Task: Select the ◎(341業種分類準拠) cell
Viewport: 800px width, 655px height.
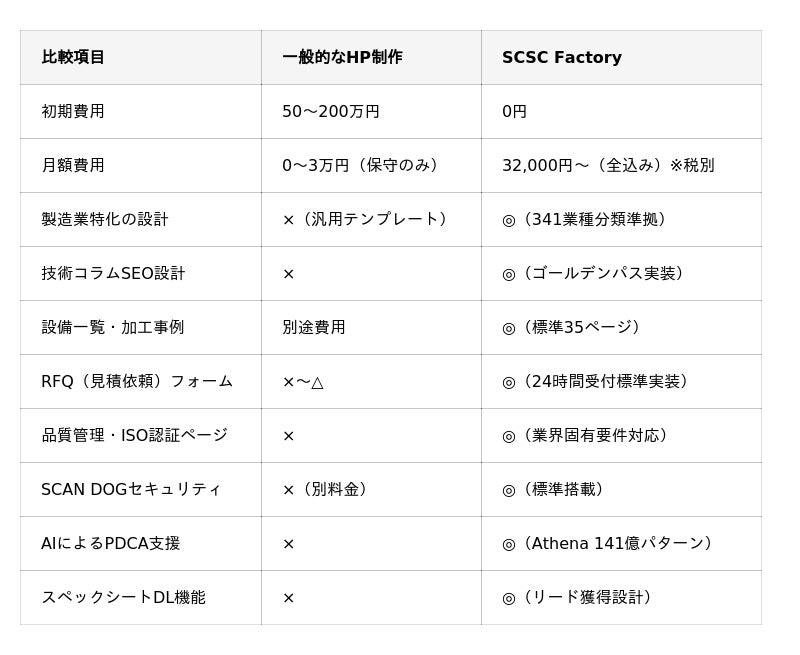Action: [x=587, y=219]
